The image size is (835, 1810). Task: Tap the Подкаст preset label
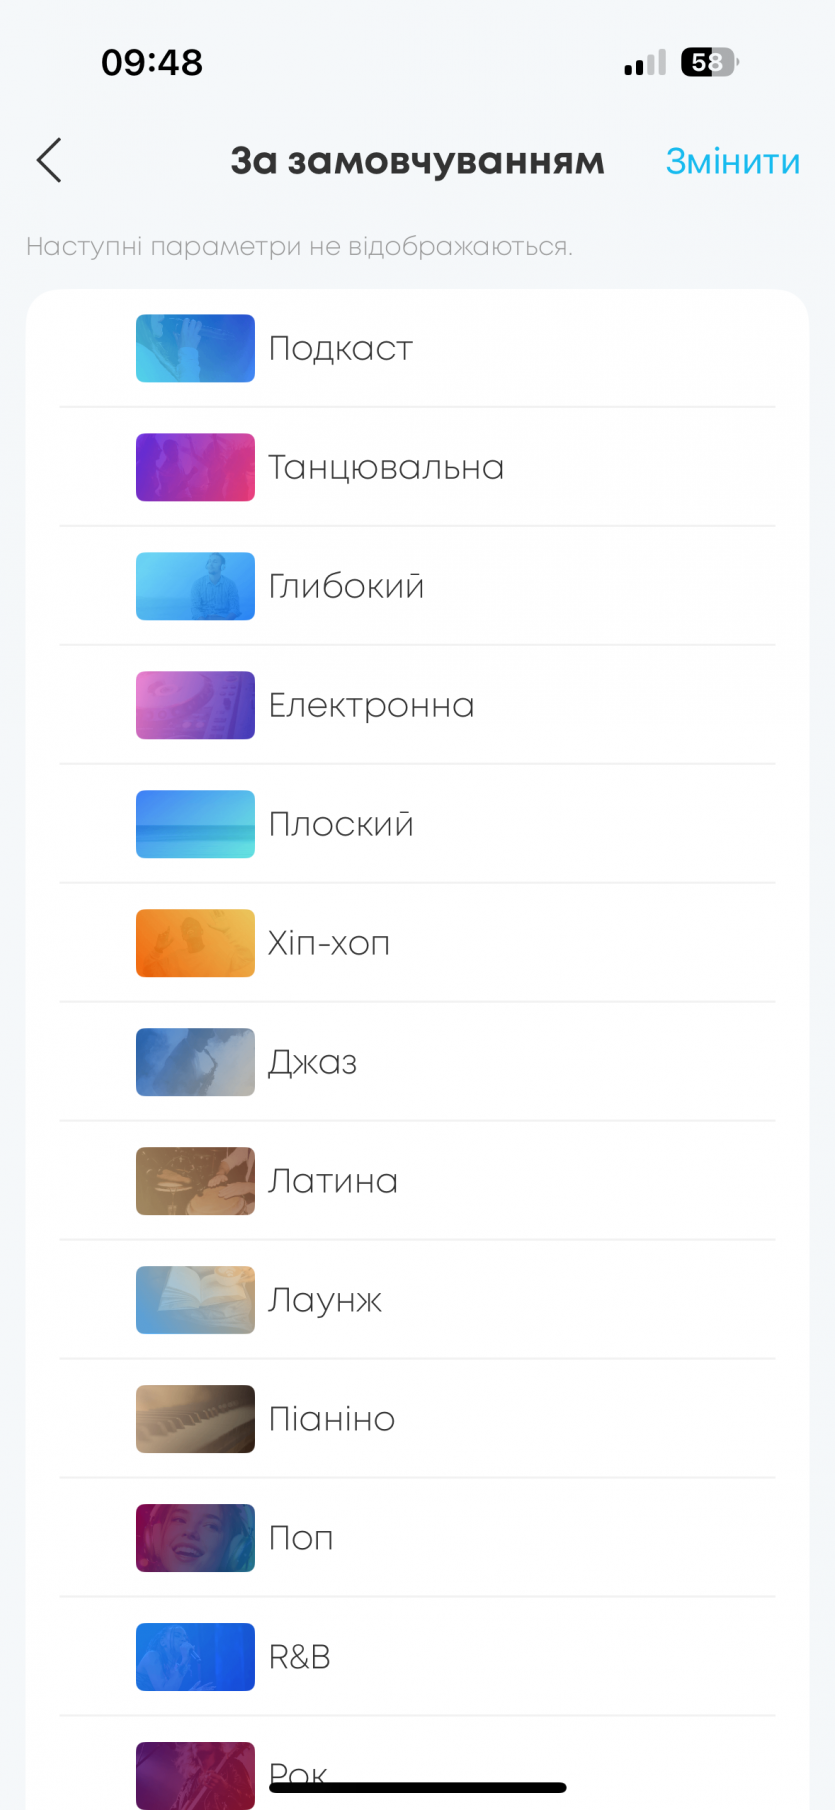tap(340, 348)
